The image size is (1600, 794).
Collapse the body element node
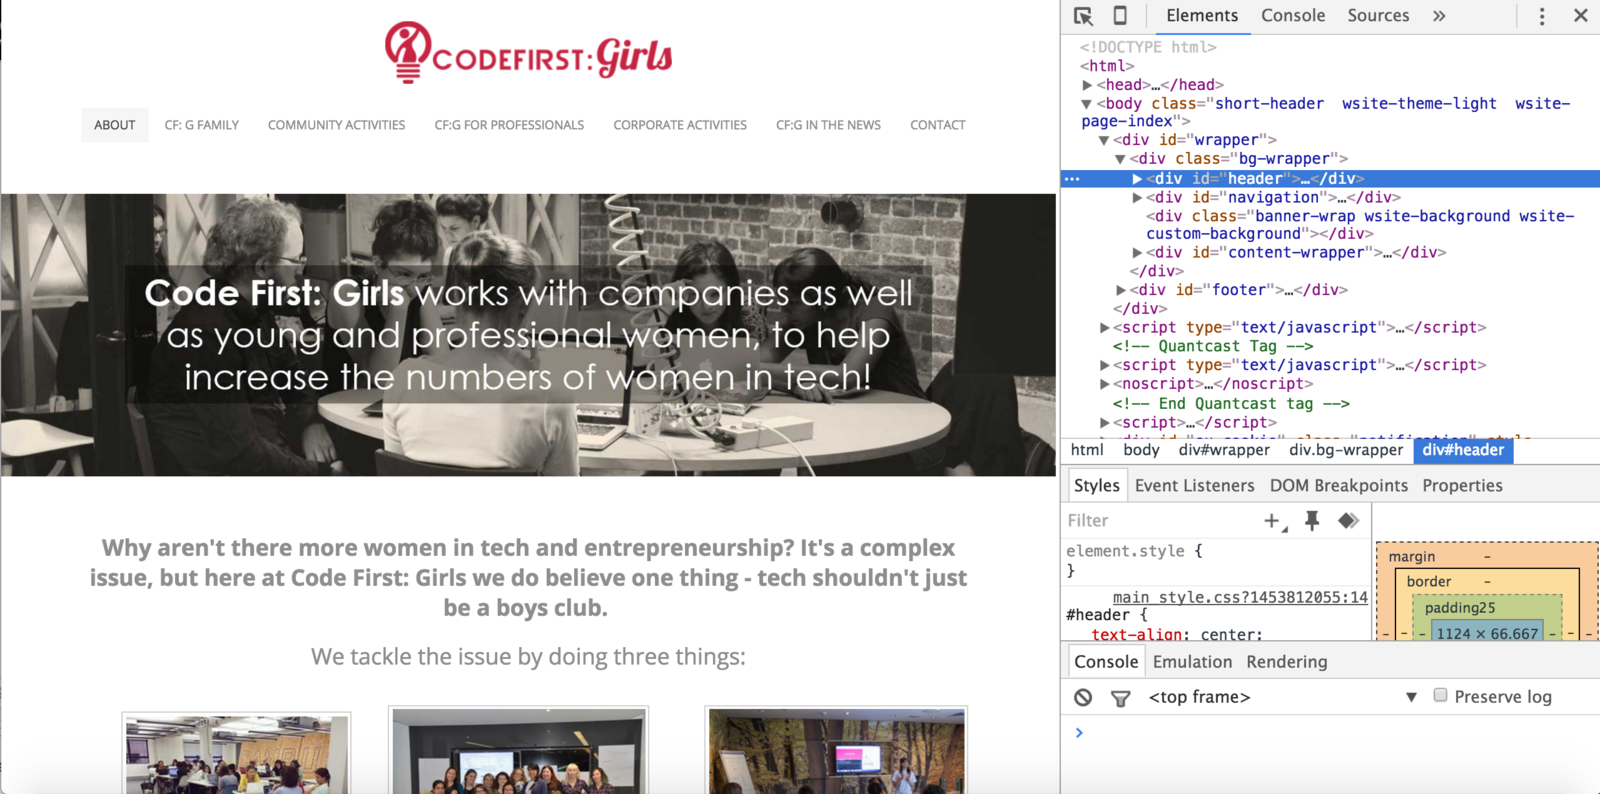(x=1087, y=104)
